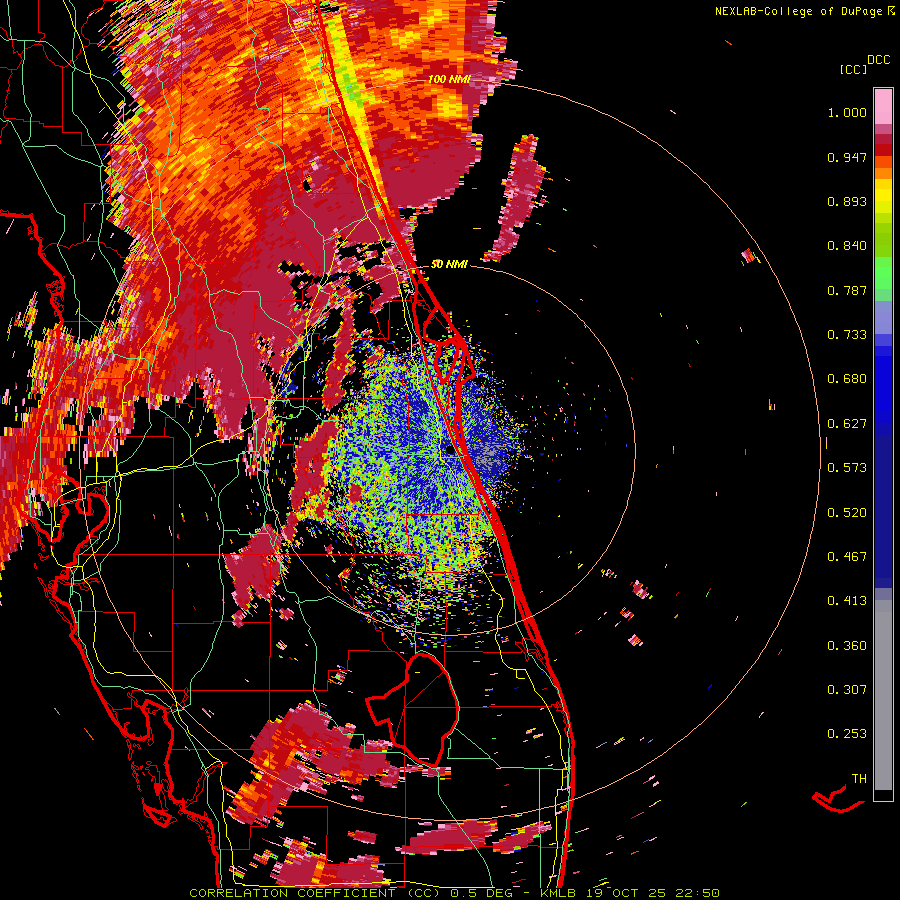Screen dimensions: 900x900
Task: Click the 0.360 scale value
Action: point(847,646)
